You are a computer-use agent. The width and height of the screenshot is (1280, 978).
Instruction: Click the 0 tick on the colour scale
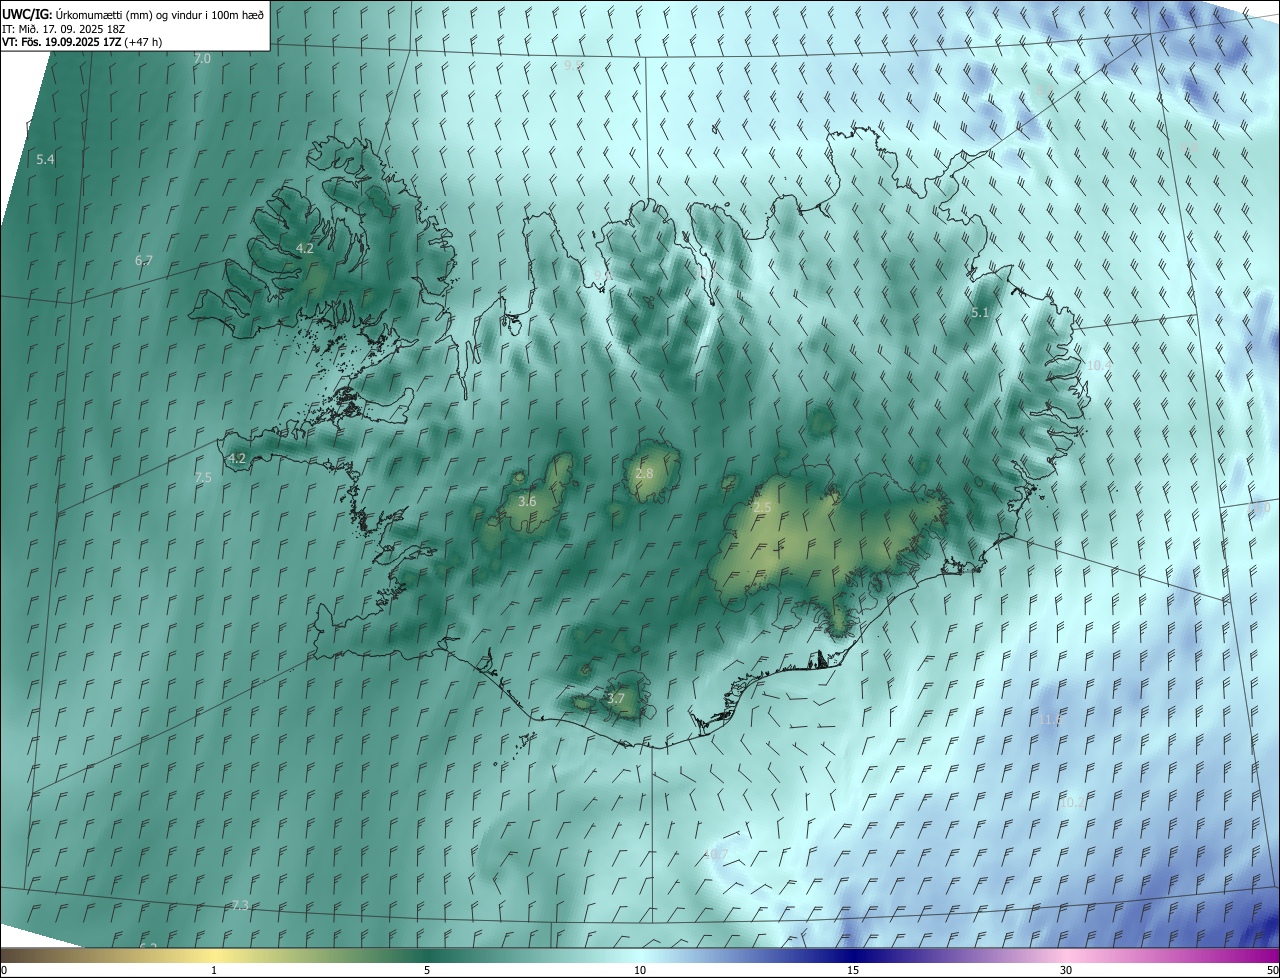coord(4,970)
